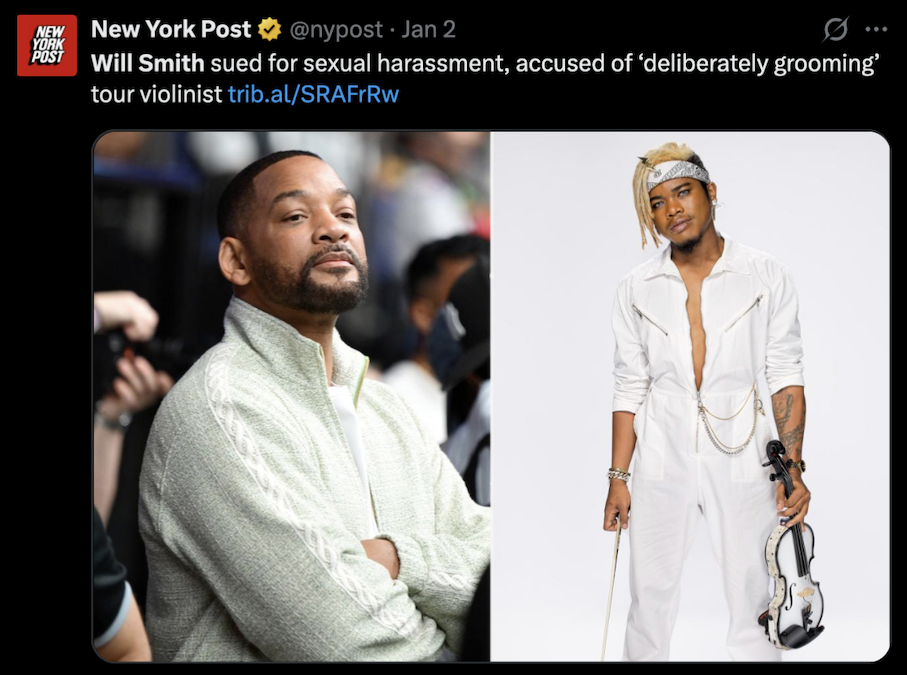Viewport: 907px width, 675px height.
Task: Open the left photo of man in green jacket
Action: (292, 396)
